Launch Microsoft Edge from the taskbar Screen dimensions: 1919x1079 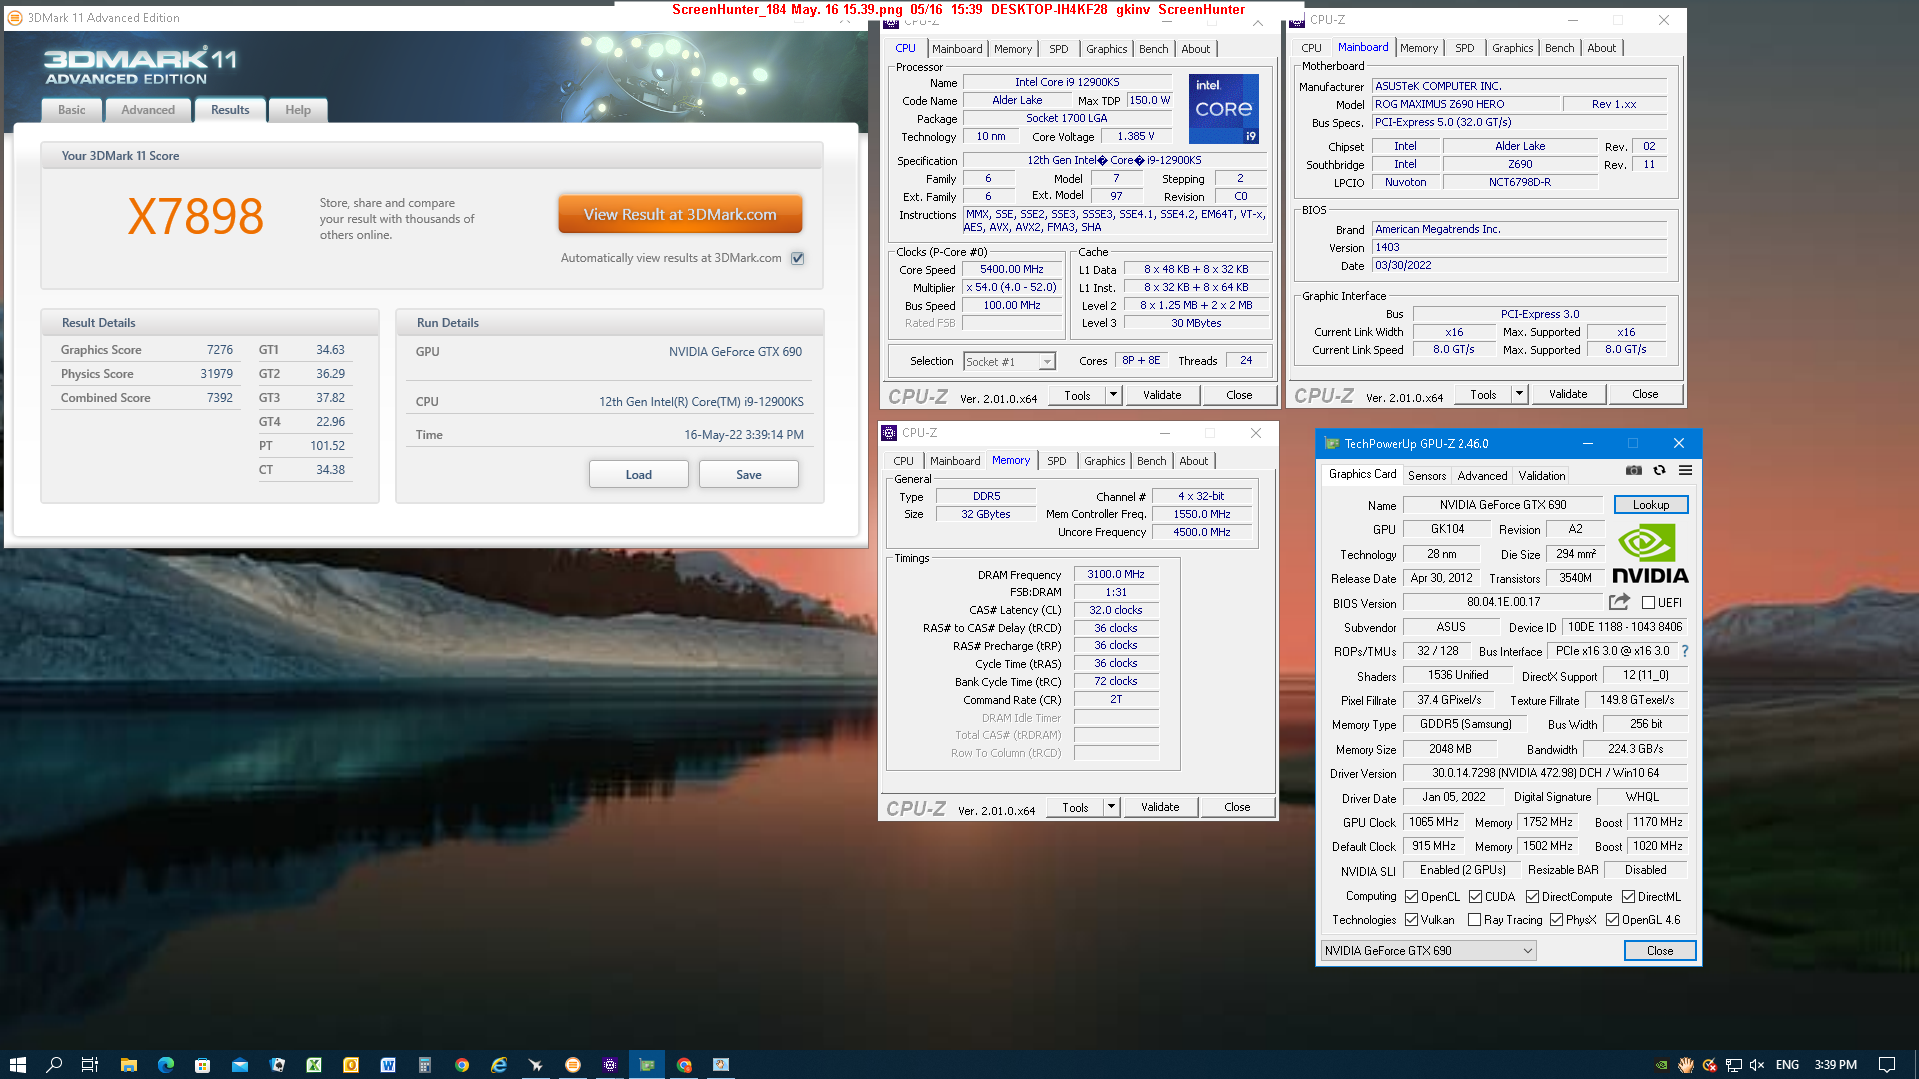165,1064
